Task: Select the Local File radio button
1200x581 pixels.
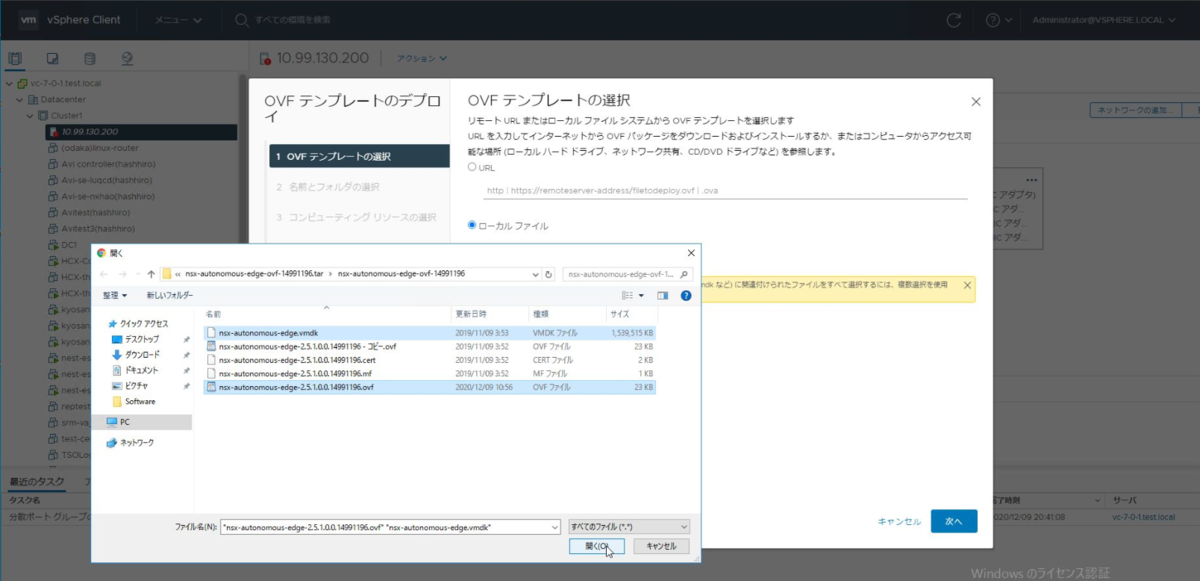Action: click(x=472, y=225)
